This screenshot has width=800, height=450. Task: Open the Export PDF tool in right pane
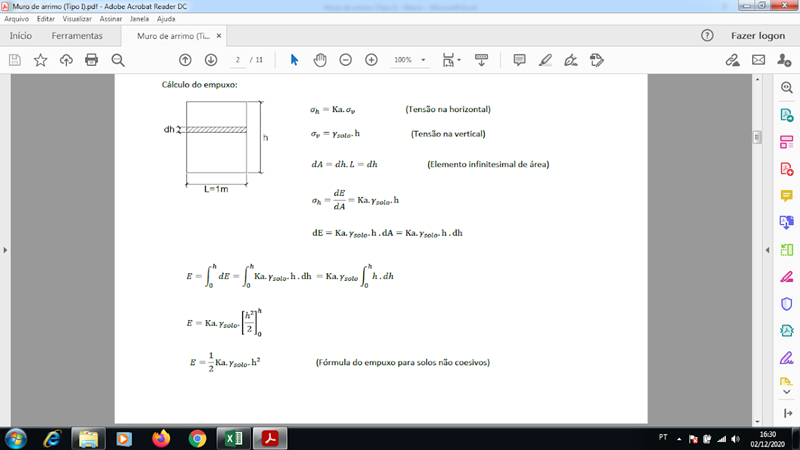[x=787, y=115]
